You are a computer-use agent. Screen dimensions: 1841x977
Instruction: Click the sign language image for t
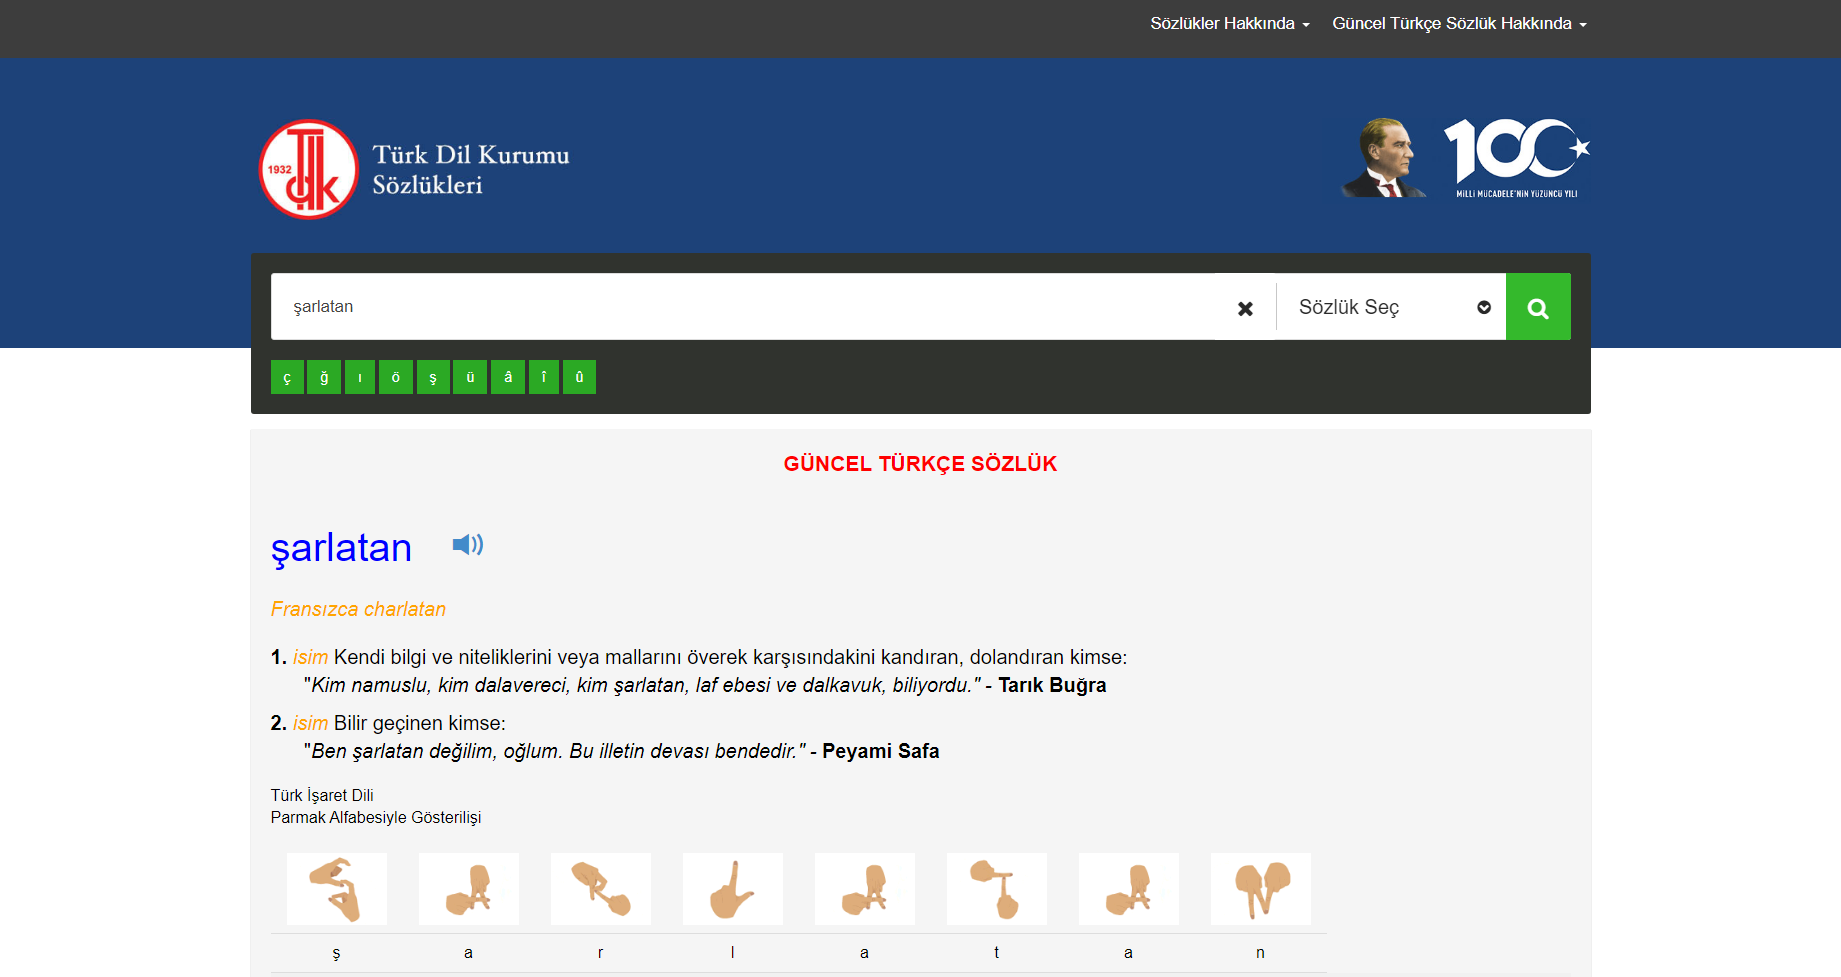(997, 889)
